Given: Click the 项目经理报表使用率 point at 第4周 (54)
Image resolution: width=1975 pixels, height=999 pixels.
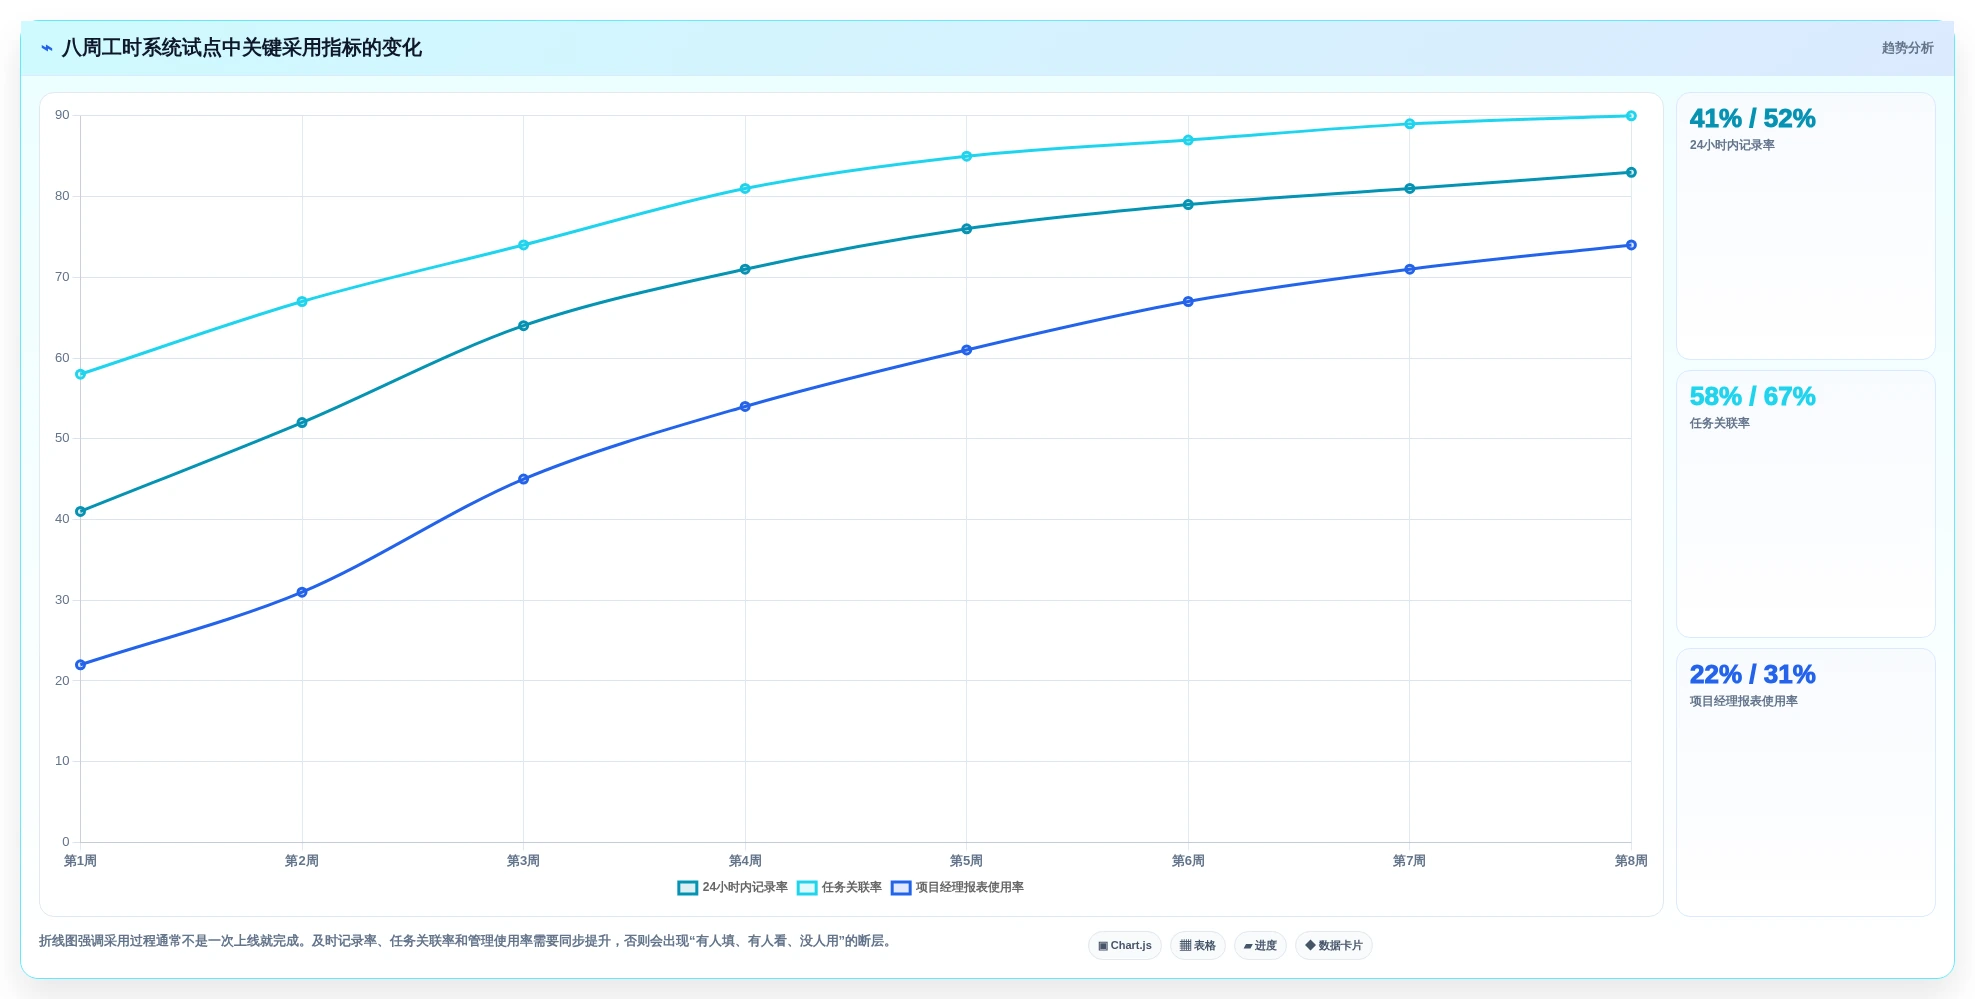Looking at the screenshot, I should 745,406.
